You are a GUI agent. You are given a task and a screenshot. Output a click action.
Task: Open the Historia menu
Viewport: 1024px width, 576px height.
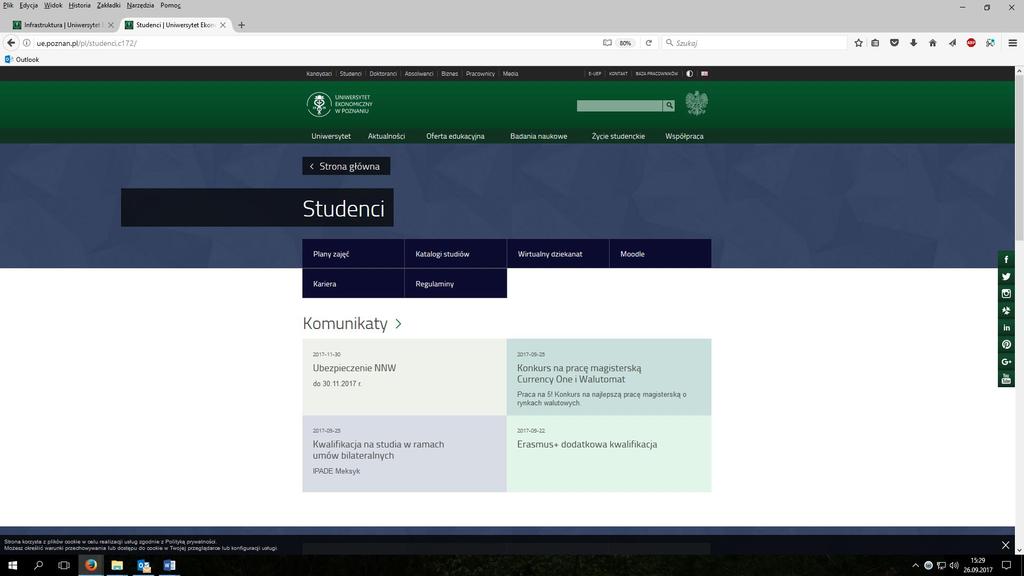80,5
